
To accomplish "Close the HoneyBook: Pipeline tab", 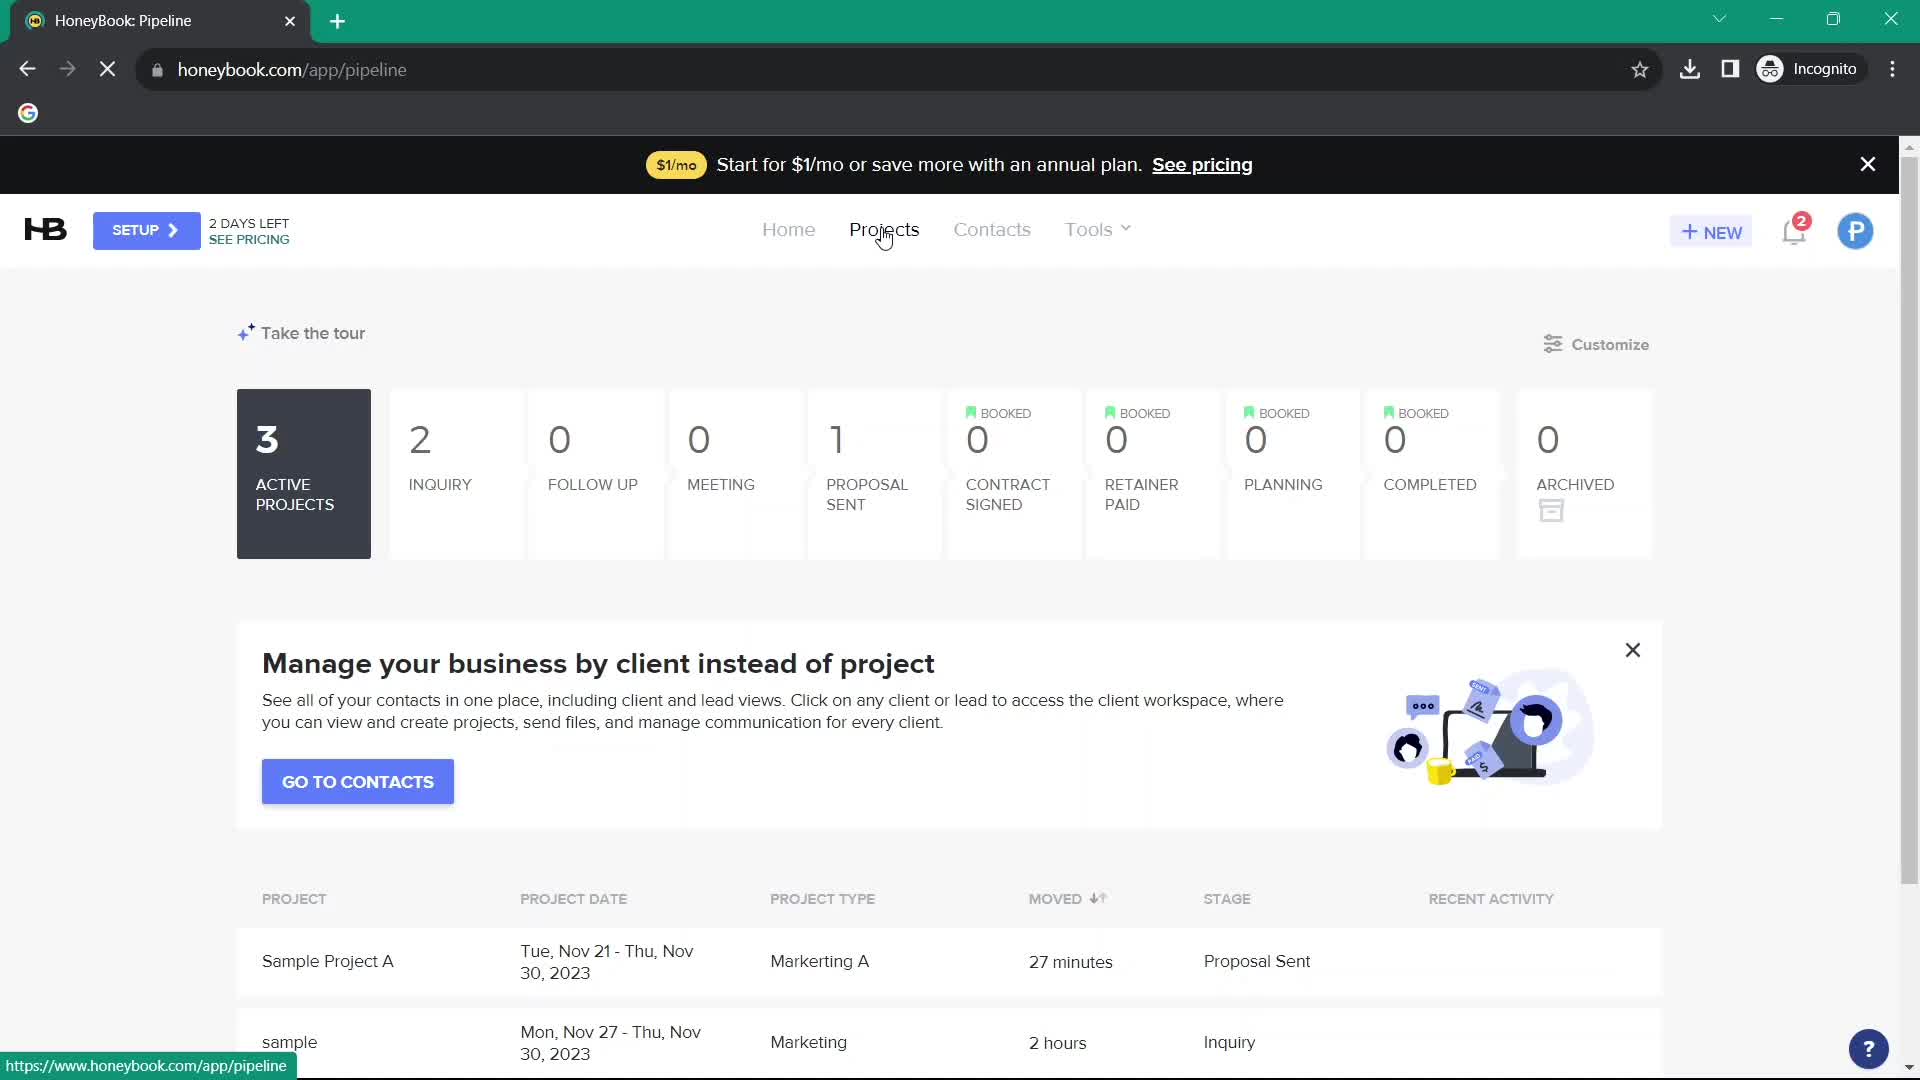I will point(290,21).
